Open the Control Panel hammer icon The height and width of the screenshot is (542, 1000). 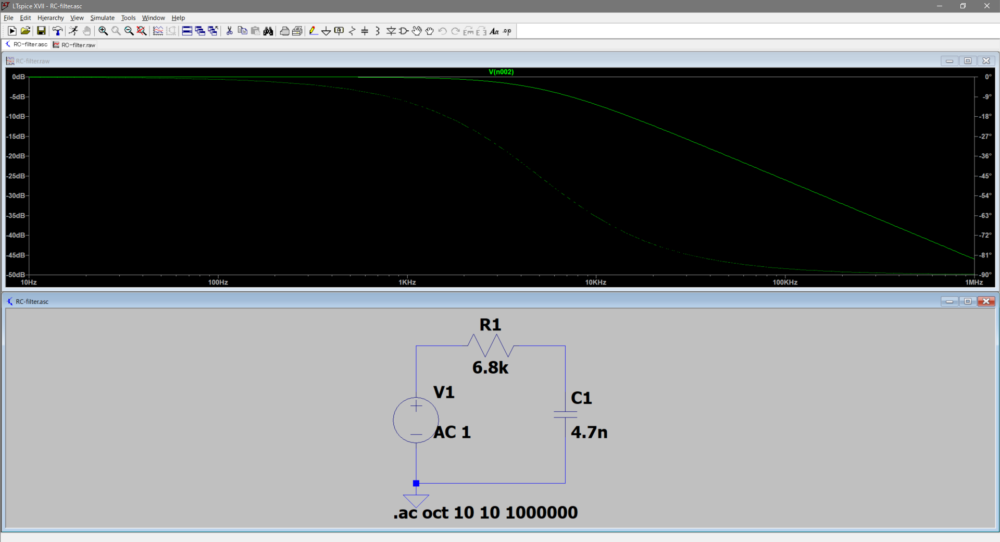click(57, 31)
